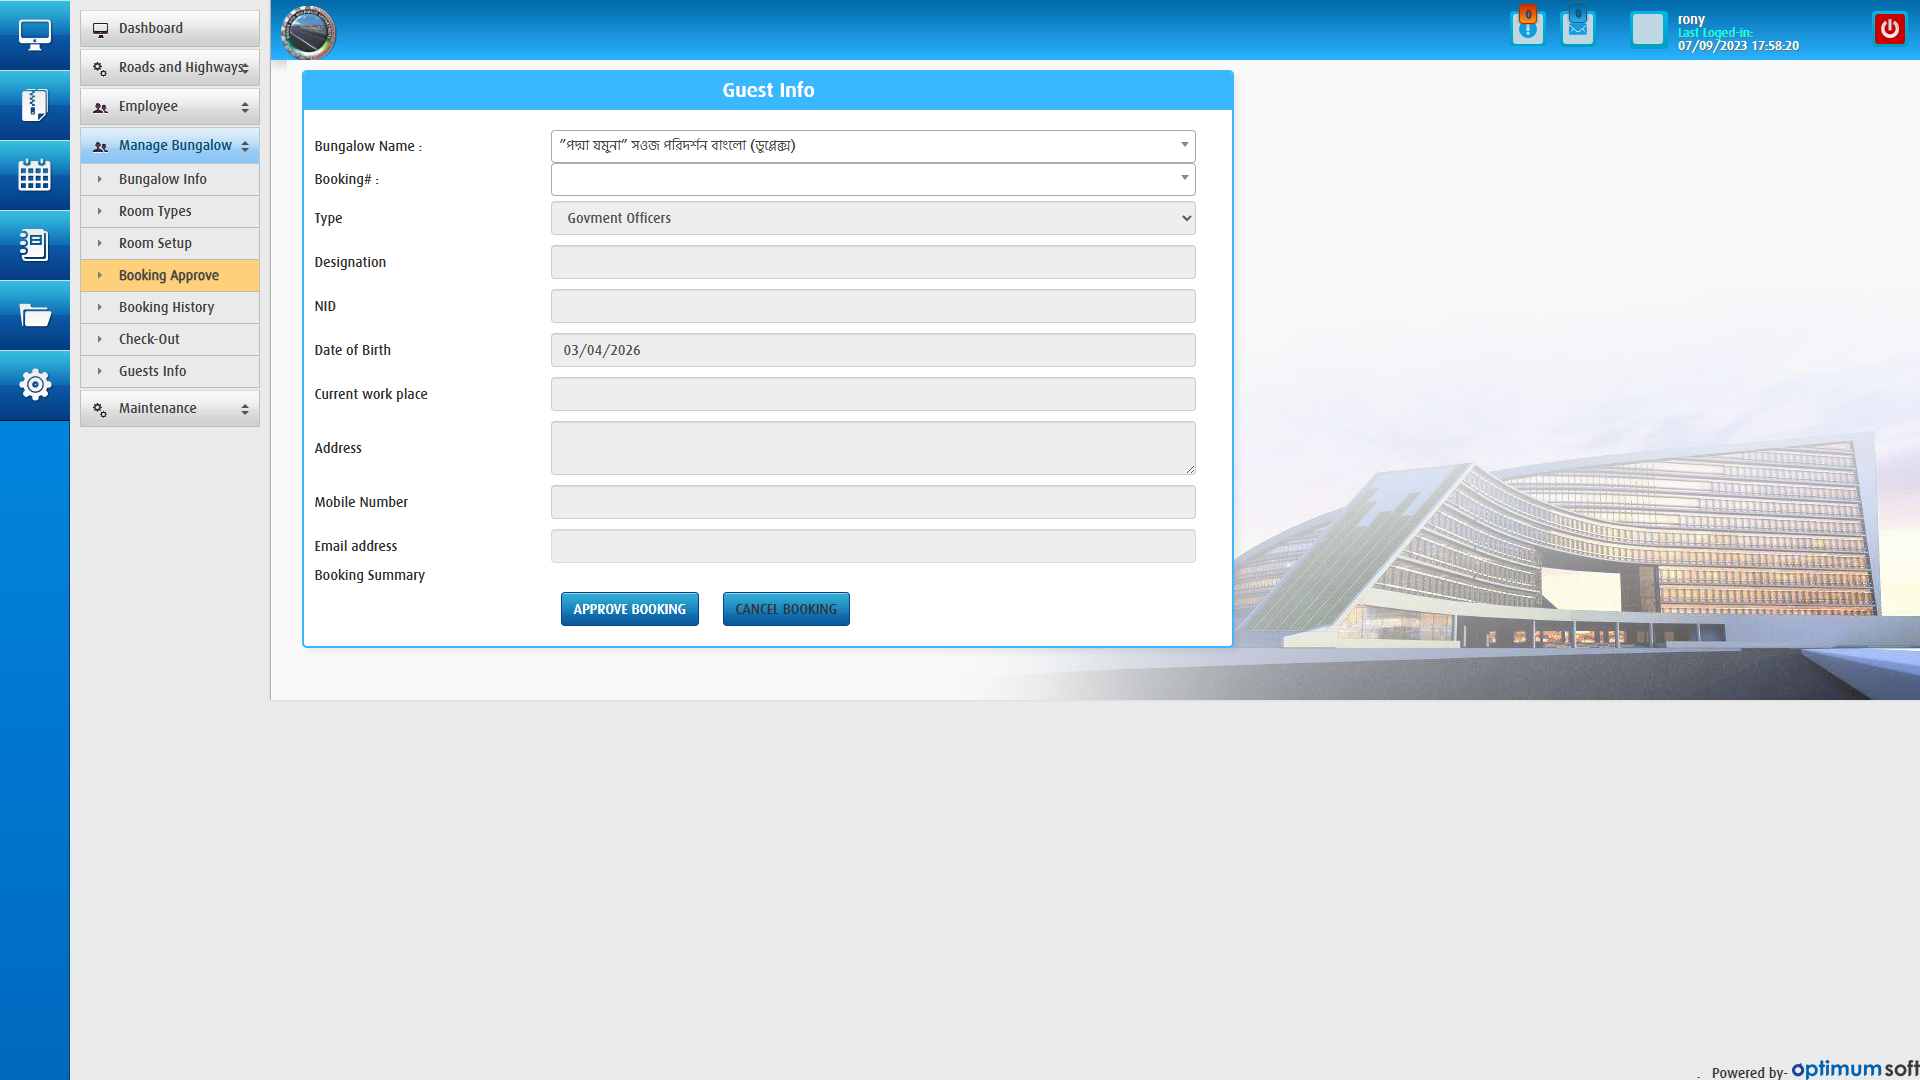Viewport: 1920px width, 1080px height.
Task: Open Booking History menu item
Action: coord(166,307)
